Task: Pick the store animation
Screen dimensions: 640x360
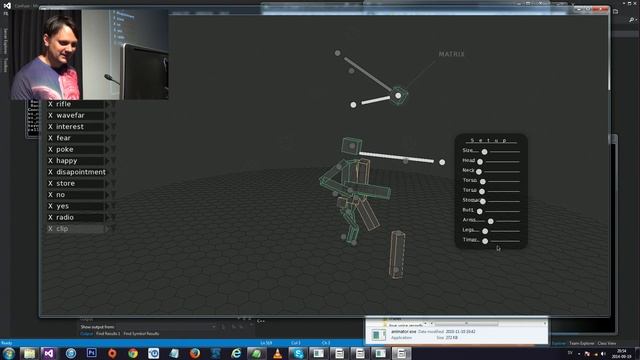Action: (65, 183)
